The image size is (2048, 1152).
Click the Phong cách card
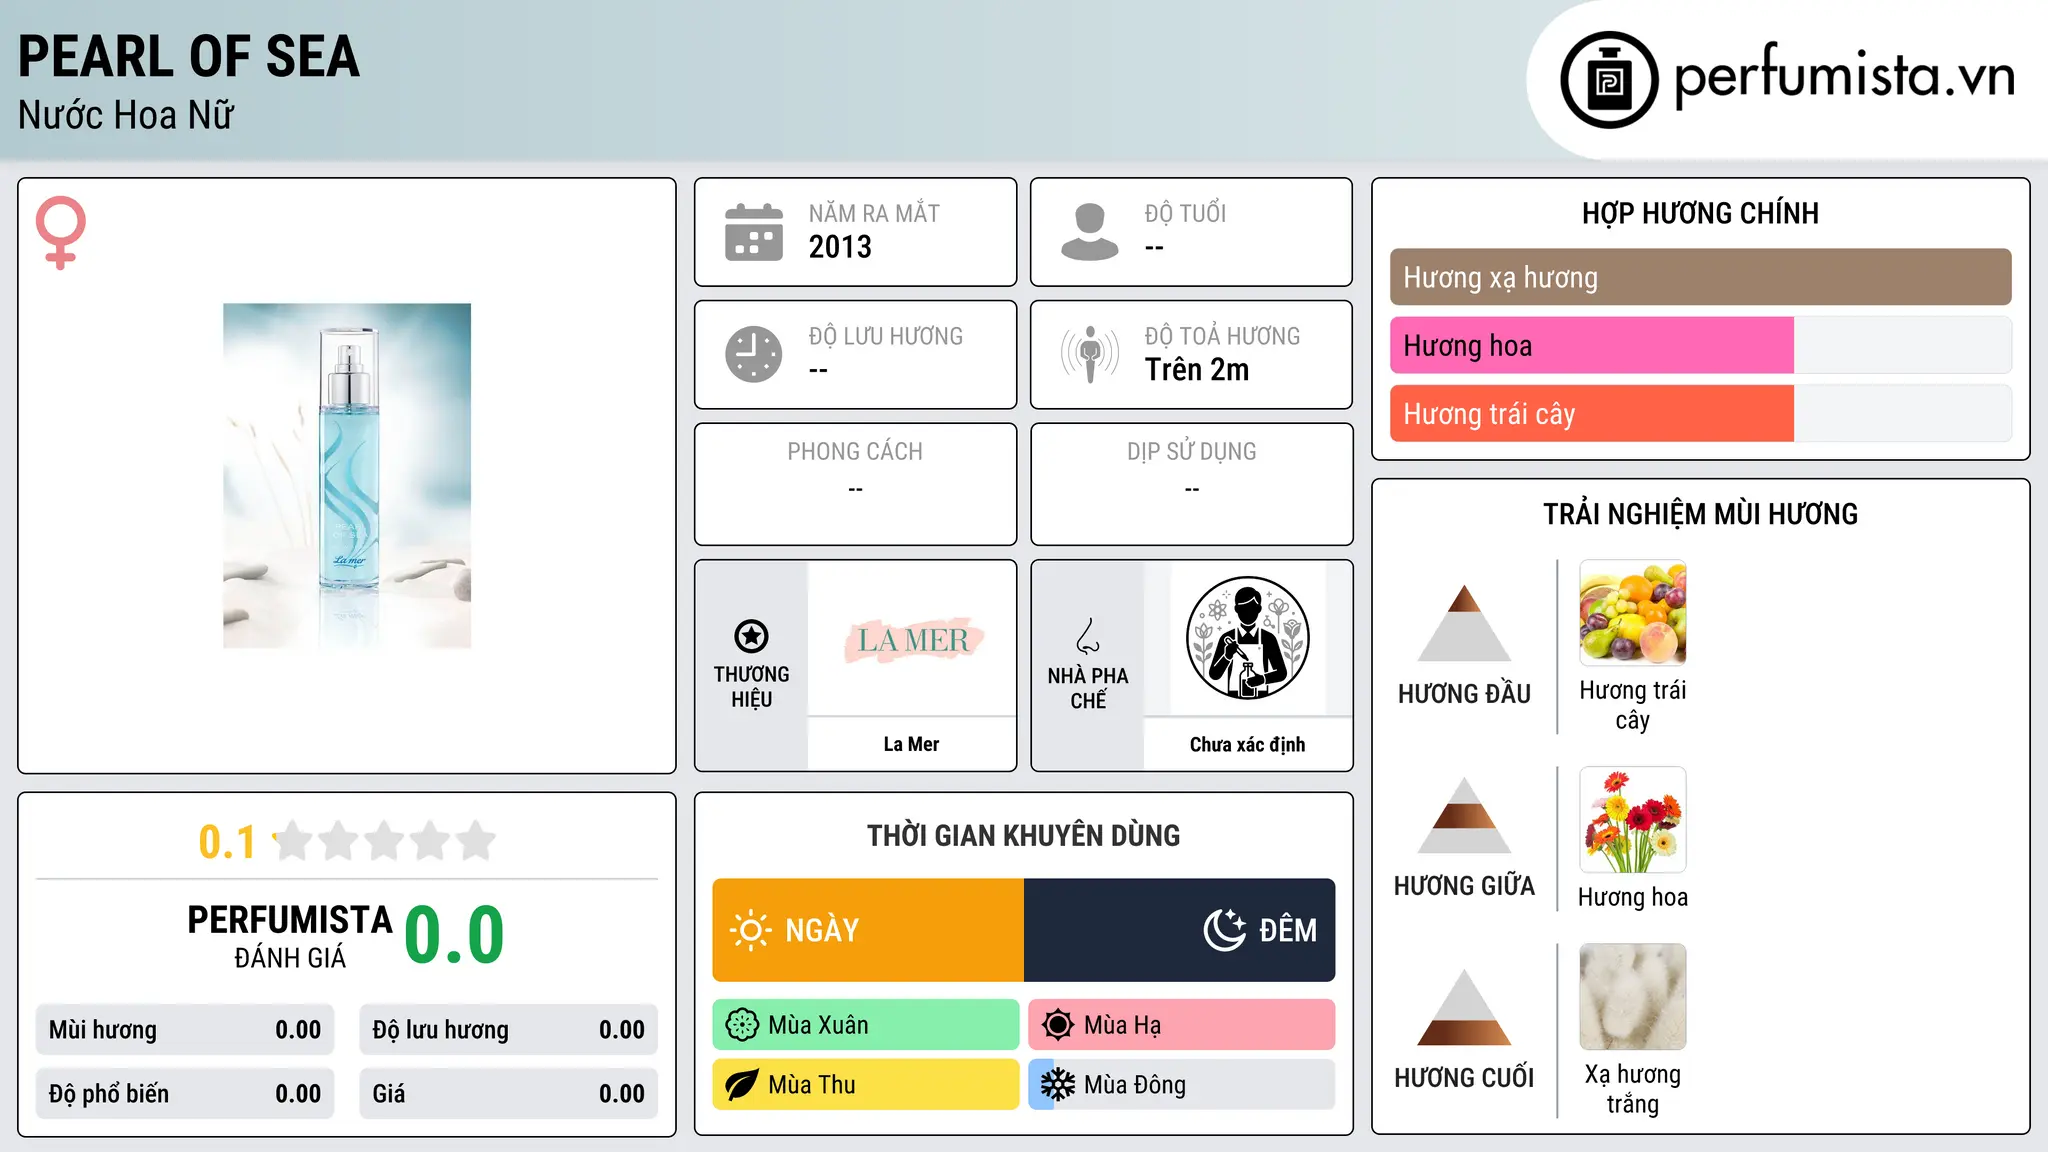tap(855, 484)
